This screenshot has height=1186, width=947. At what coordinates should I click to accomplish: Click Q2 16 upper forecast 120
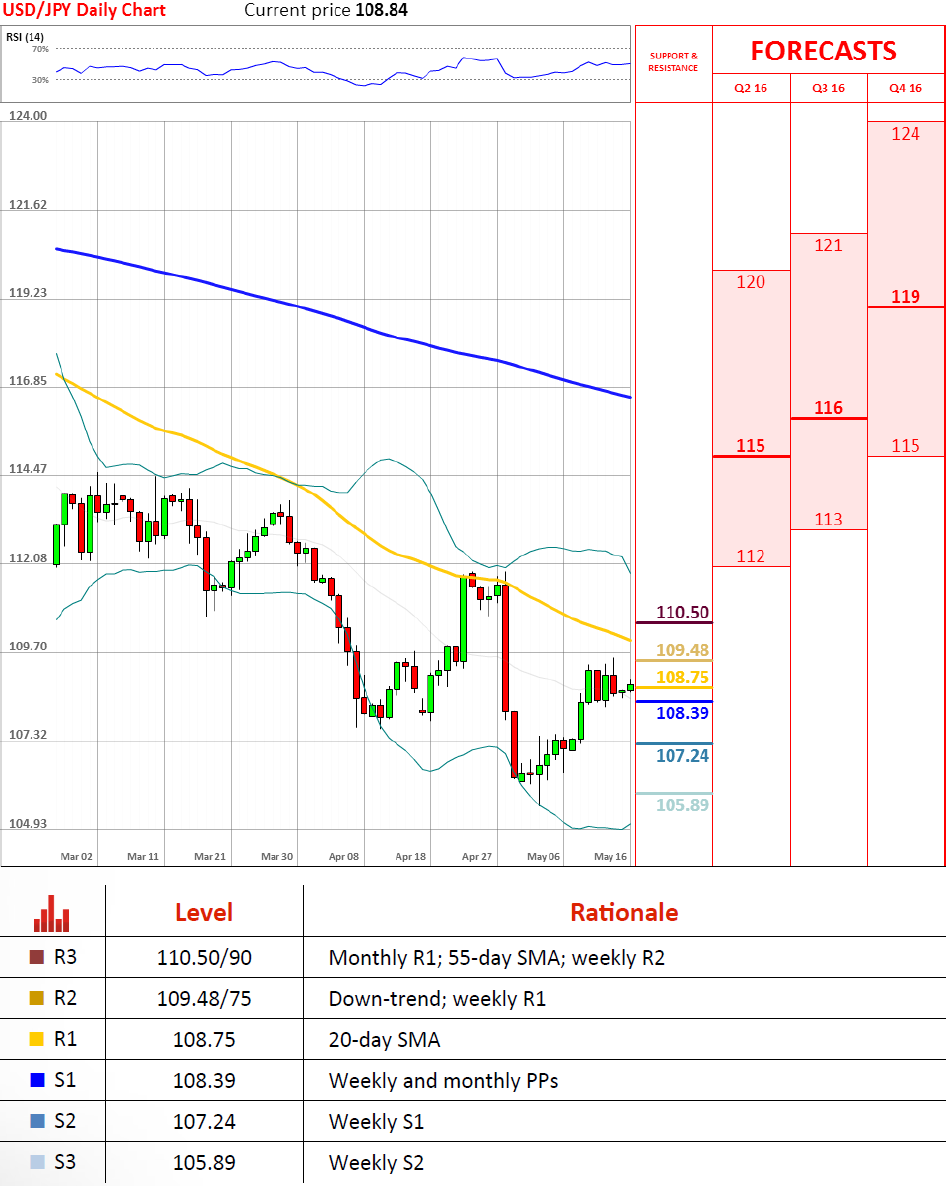(x=750, y=282)
